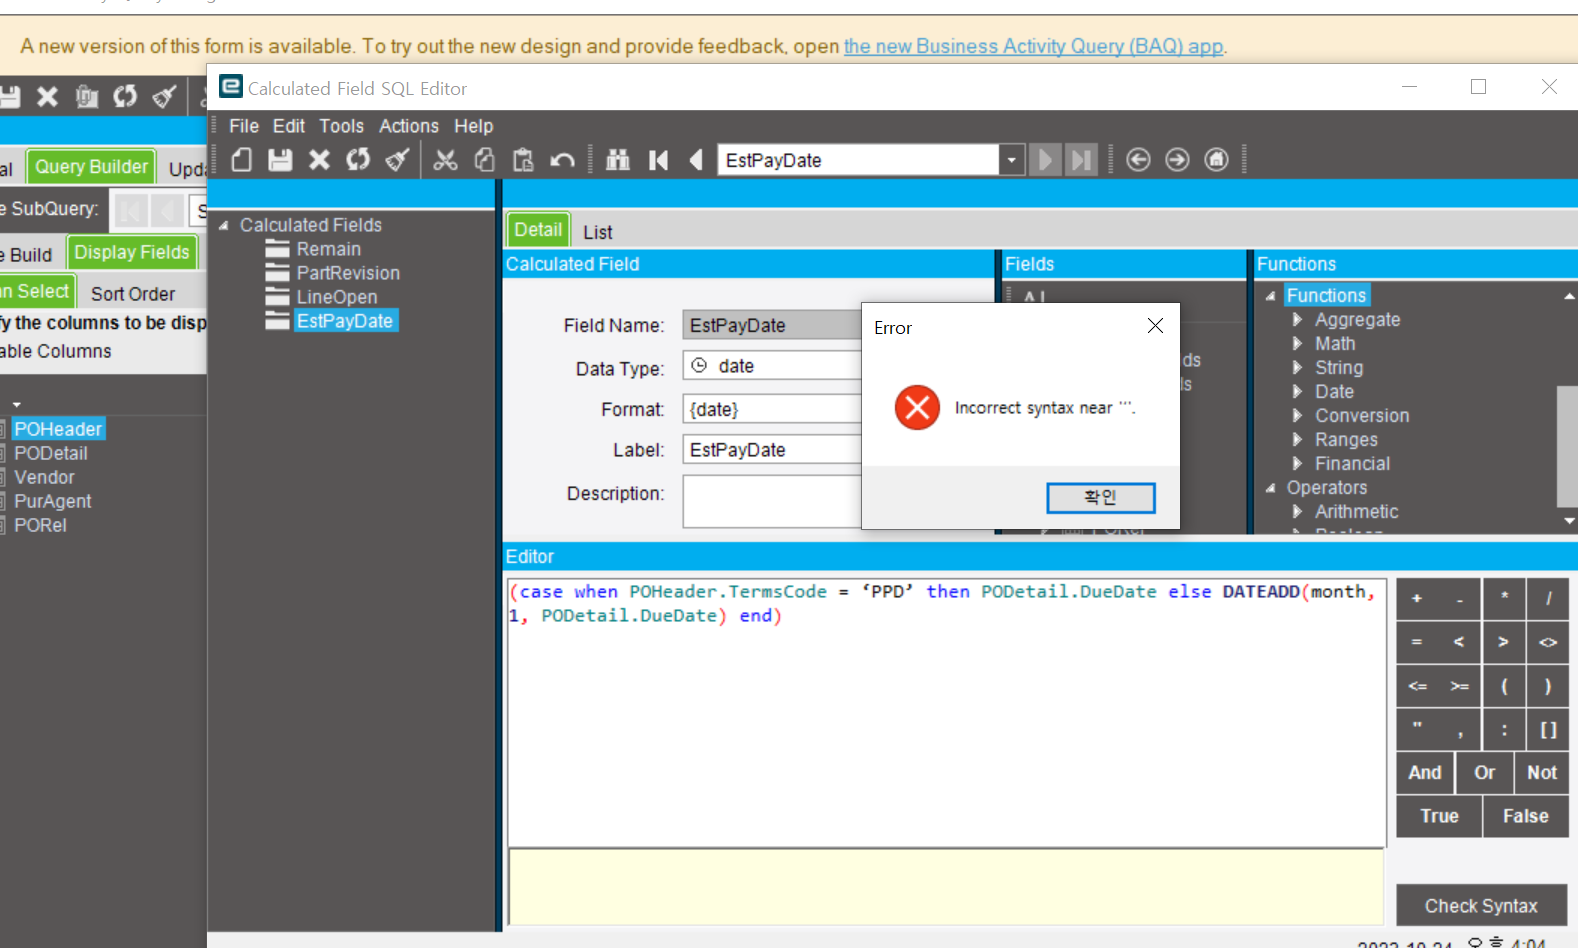Open the Tools menu
This screenshot has height=948, width=1578.
click(341, 126)
